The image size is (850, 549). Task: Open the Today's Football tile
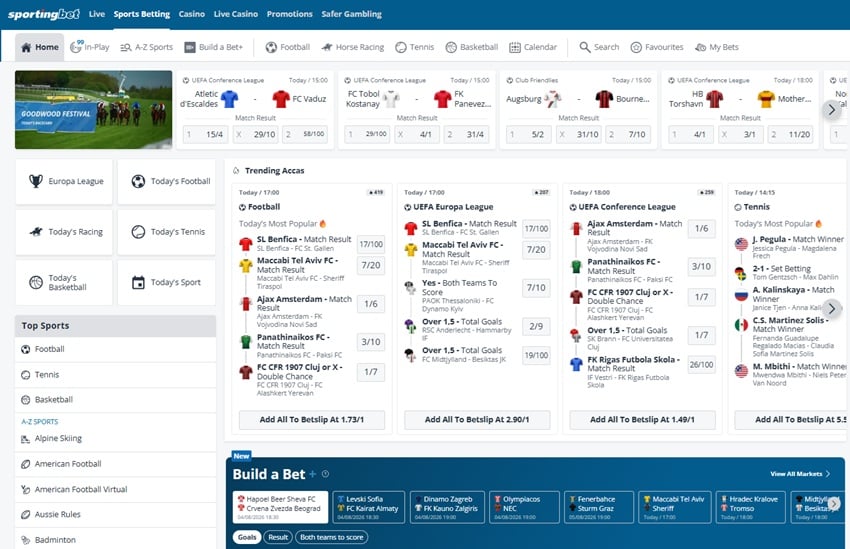pos(166,182)
